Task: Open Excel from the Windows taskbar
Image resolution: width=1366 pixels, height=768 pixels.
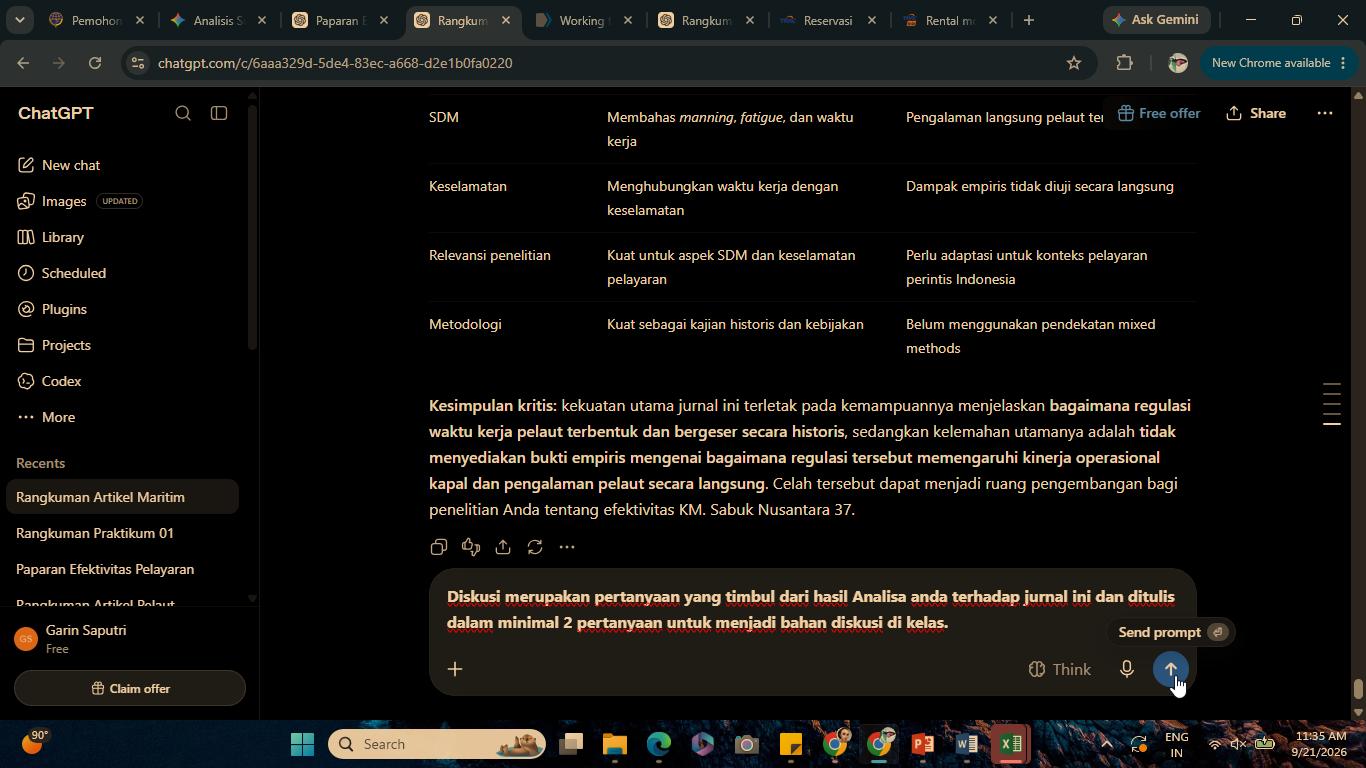Action: [1011, 744]
